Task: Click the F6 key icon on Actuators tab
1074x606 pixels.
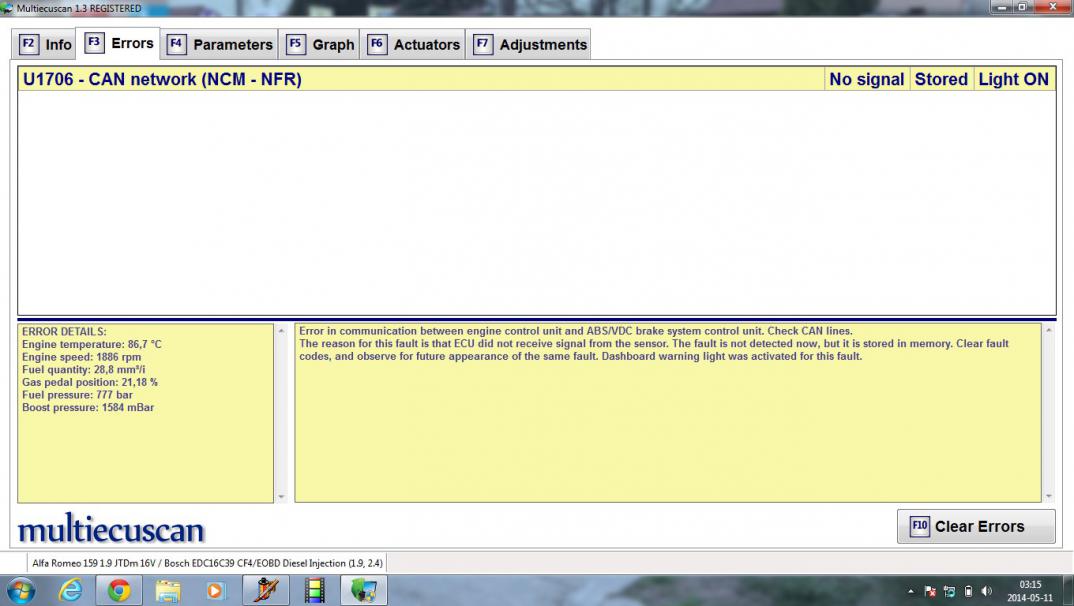Action: [x=377, y=44]
